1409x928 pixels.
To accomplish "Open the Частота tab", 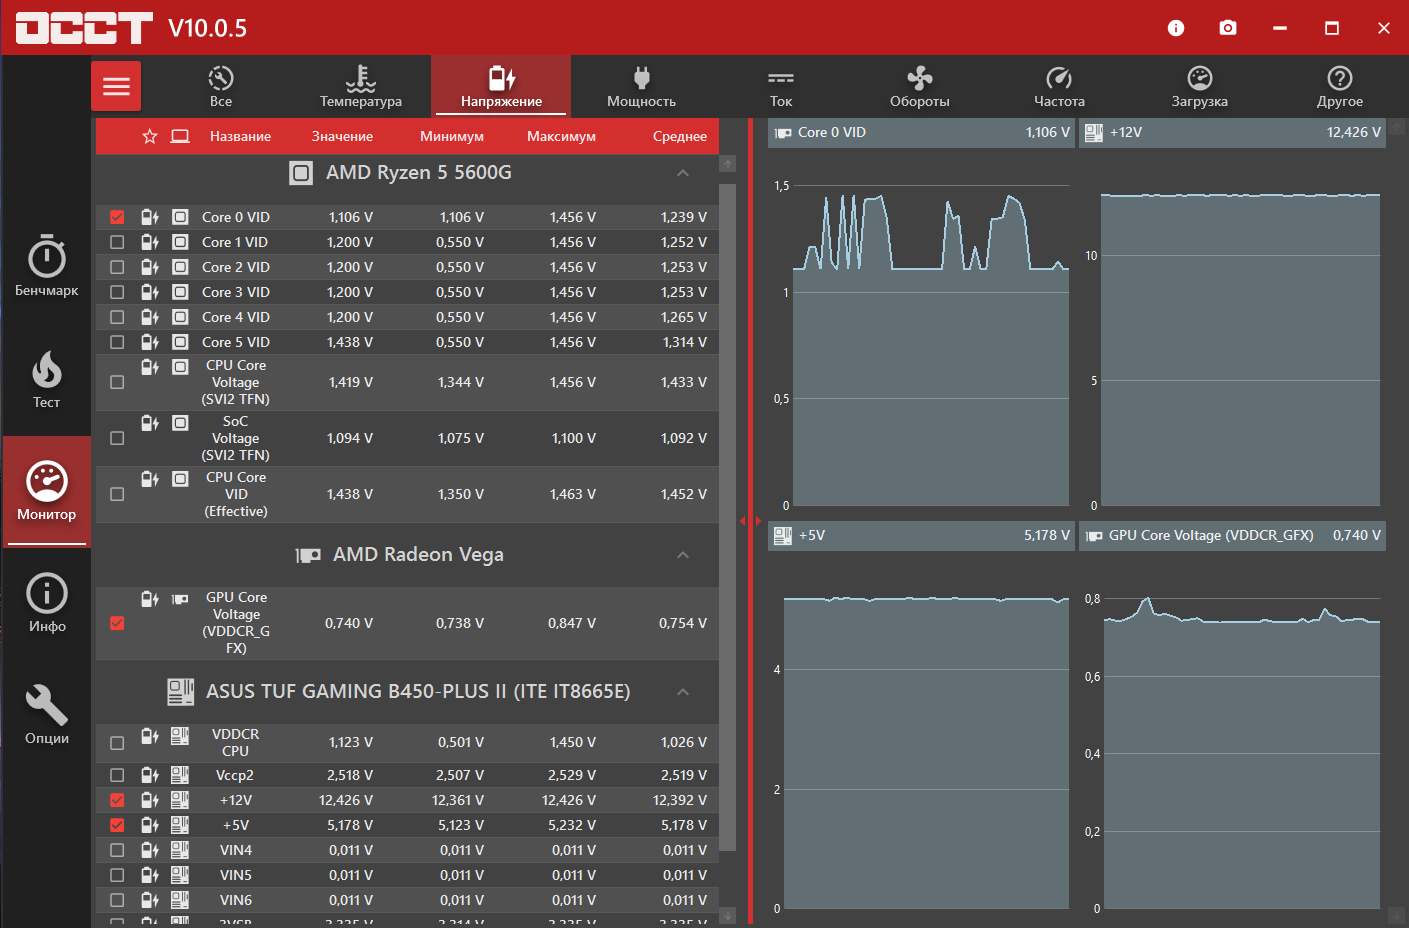I will tap(1059, 86).
